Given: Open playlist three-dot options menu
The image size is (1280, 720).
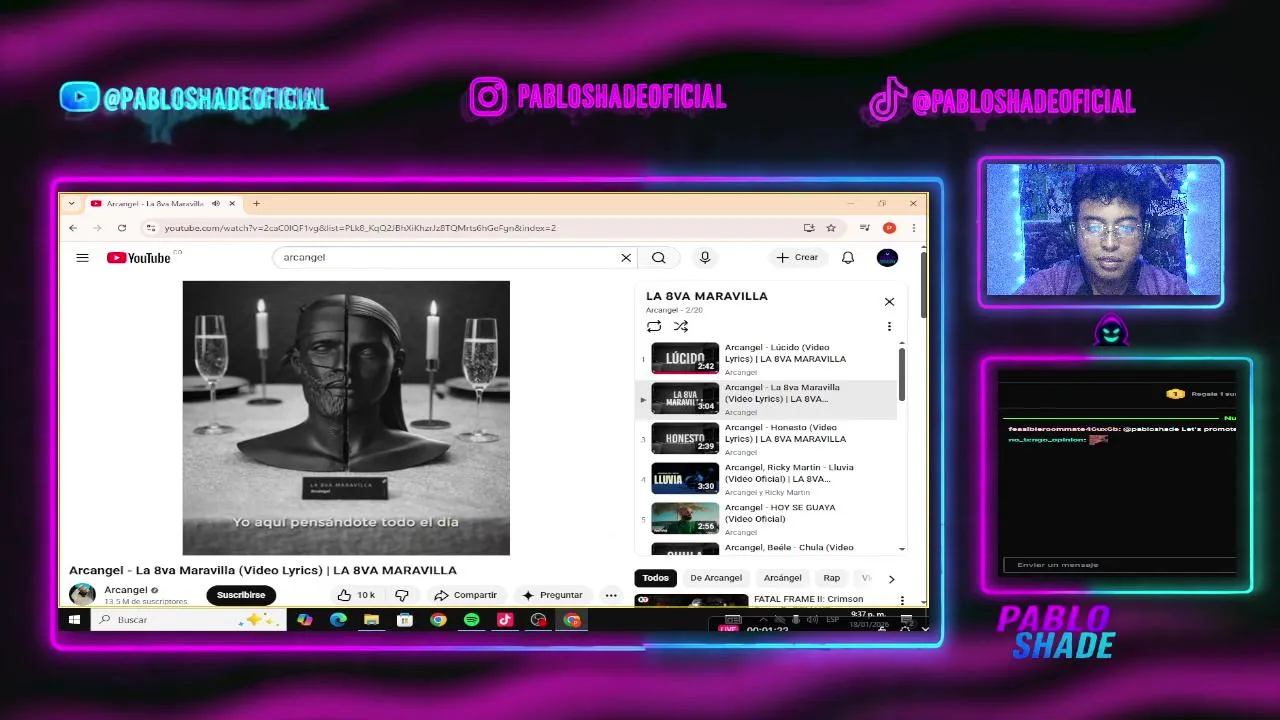Looking at the screenshot, I should click(889, 326).
